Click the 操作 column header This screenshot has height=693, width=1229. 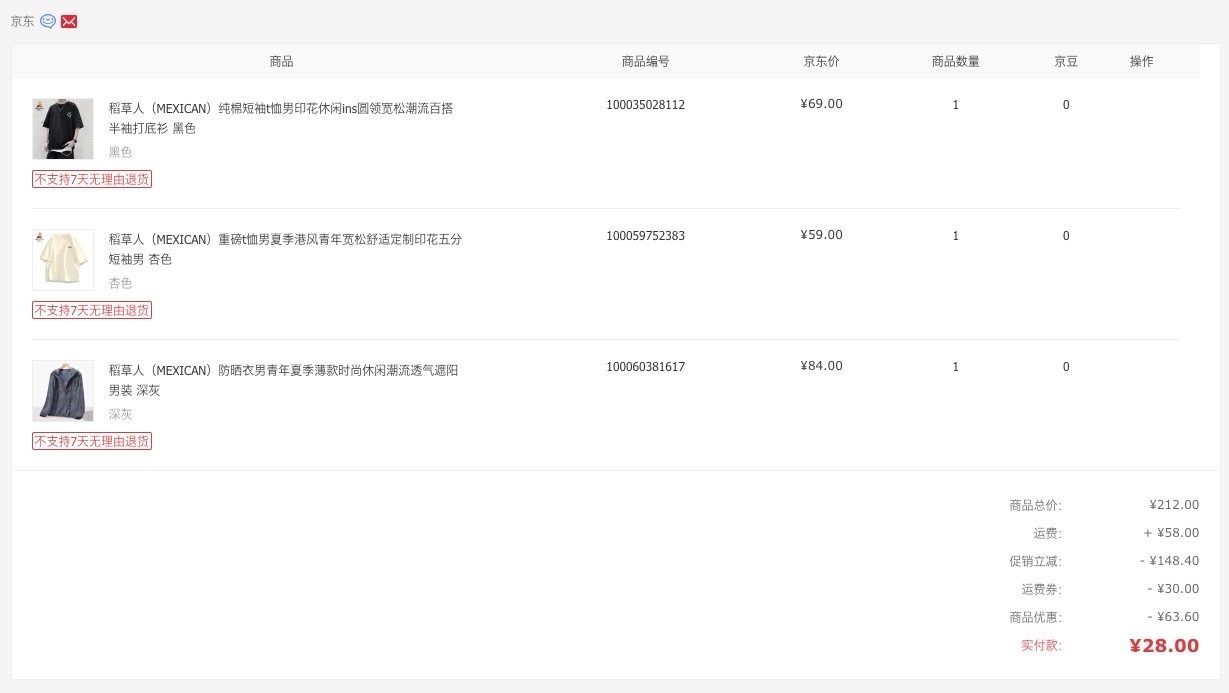pyautogui.click(x=1141, y=61)
